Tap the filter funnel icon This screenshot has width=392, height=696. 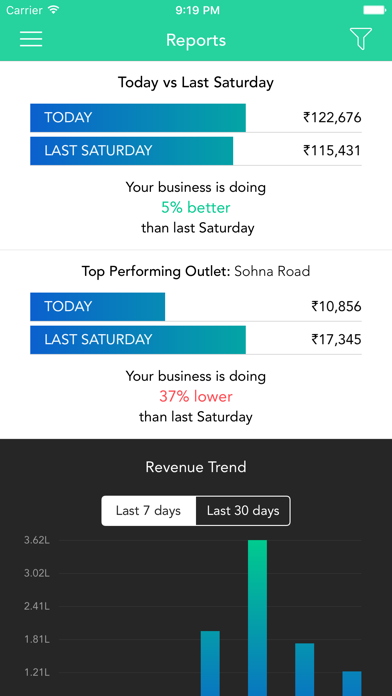tap(360, 39)
